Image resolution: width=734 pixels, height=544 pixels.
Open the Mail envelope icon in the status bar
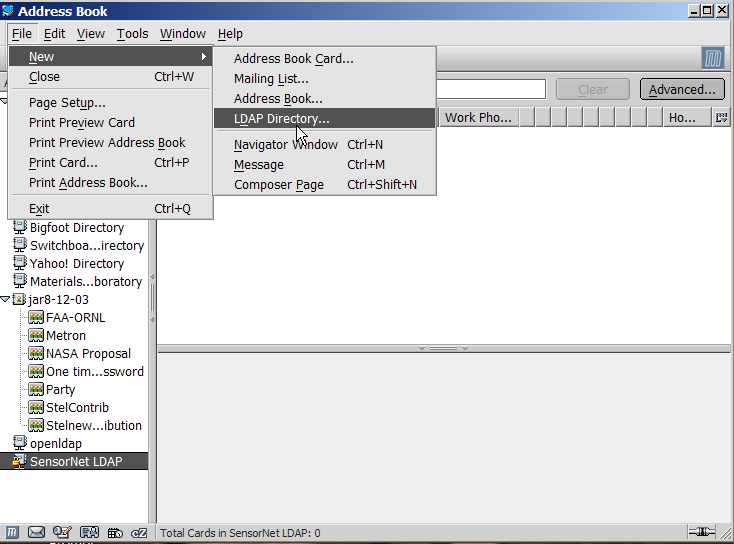36,532
